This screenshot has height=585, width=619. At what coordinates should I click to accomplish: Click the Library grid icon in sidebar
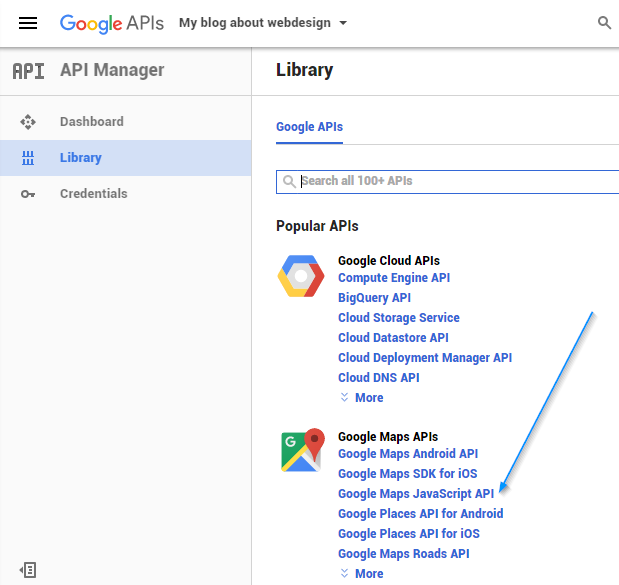[28, 158]
